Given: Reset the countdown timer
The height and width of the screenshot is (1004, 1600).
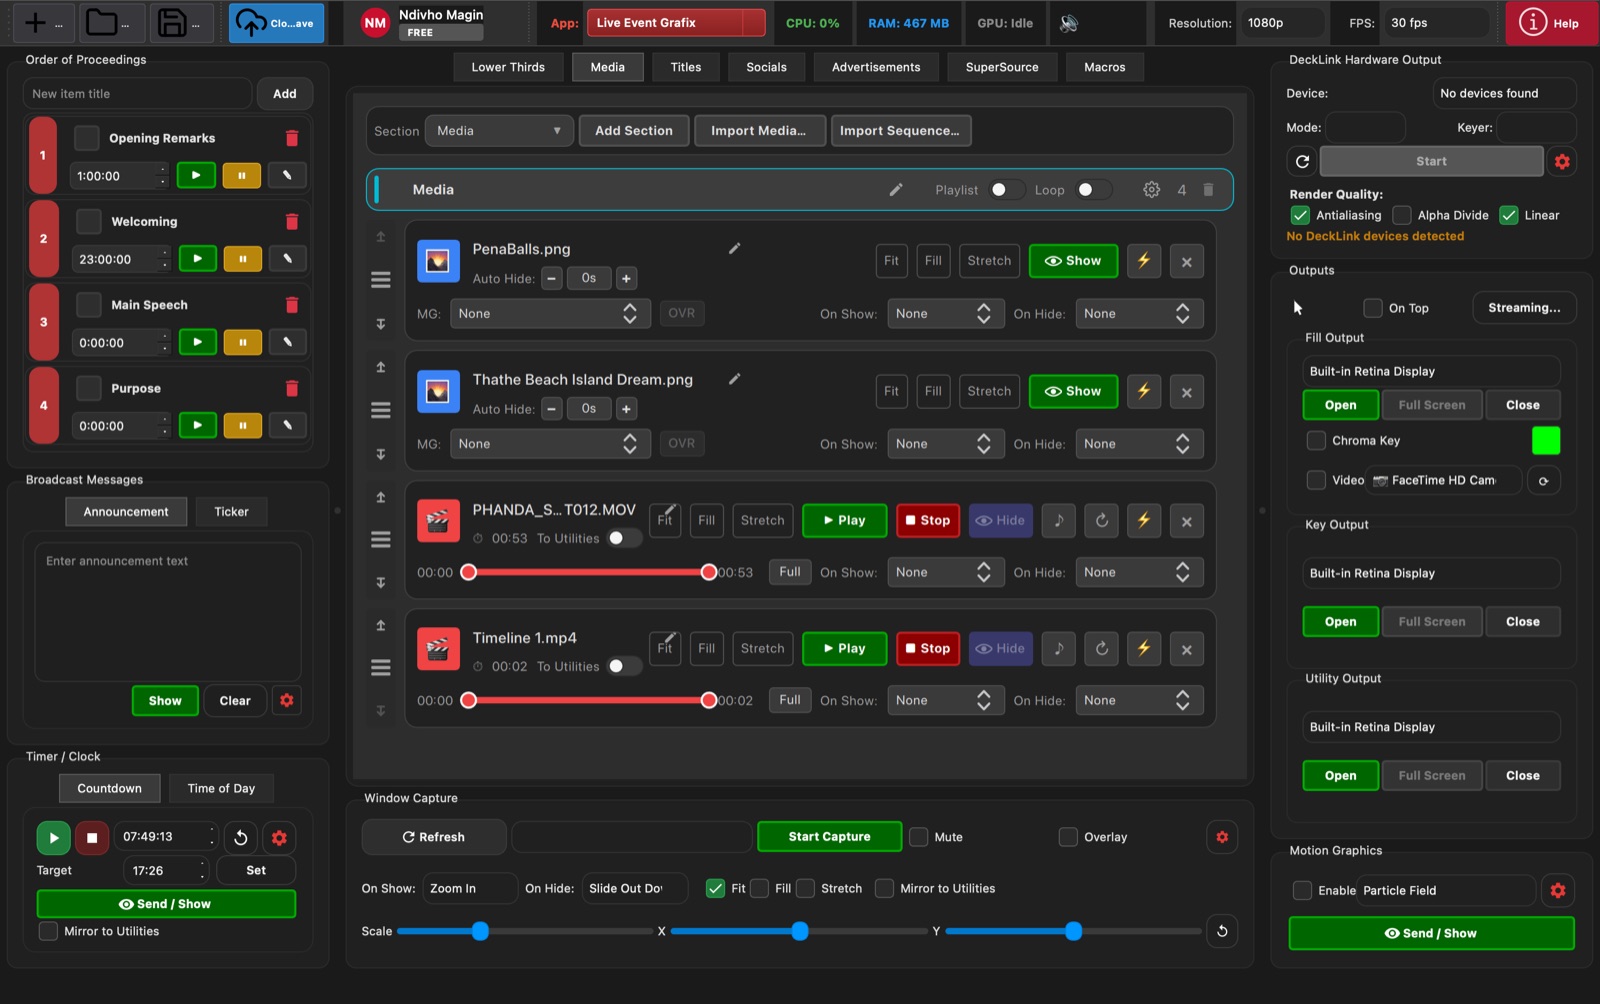Looking at the screenshot, I should pyautogui.click(x=241, y=838).
